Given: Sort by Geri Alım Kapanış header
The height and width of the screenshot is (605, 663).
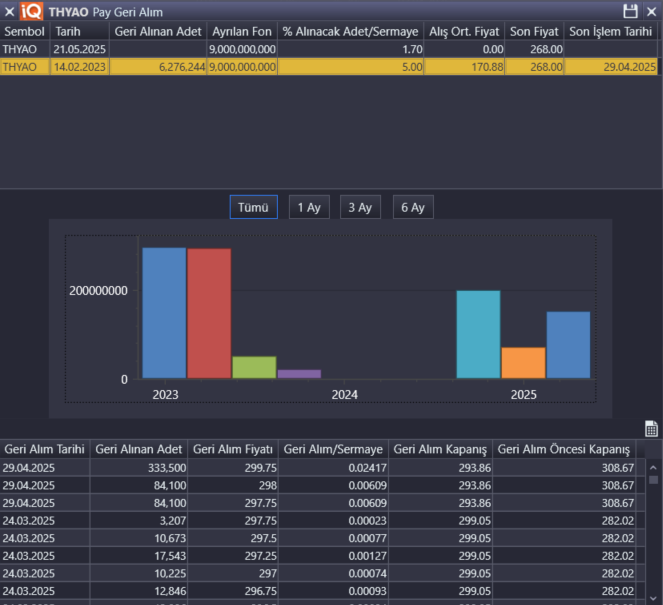Looking at the screenshot, I should pos(440,449).
